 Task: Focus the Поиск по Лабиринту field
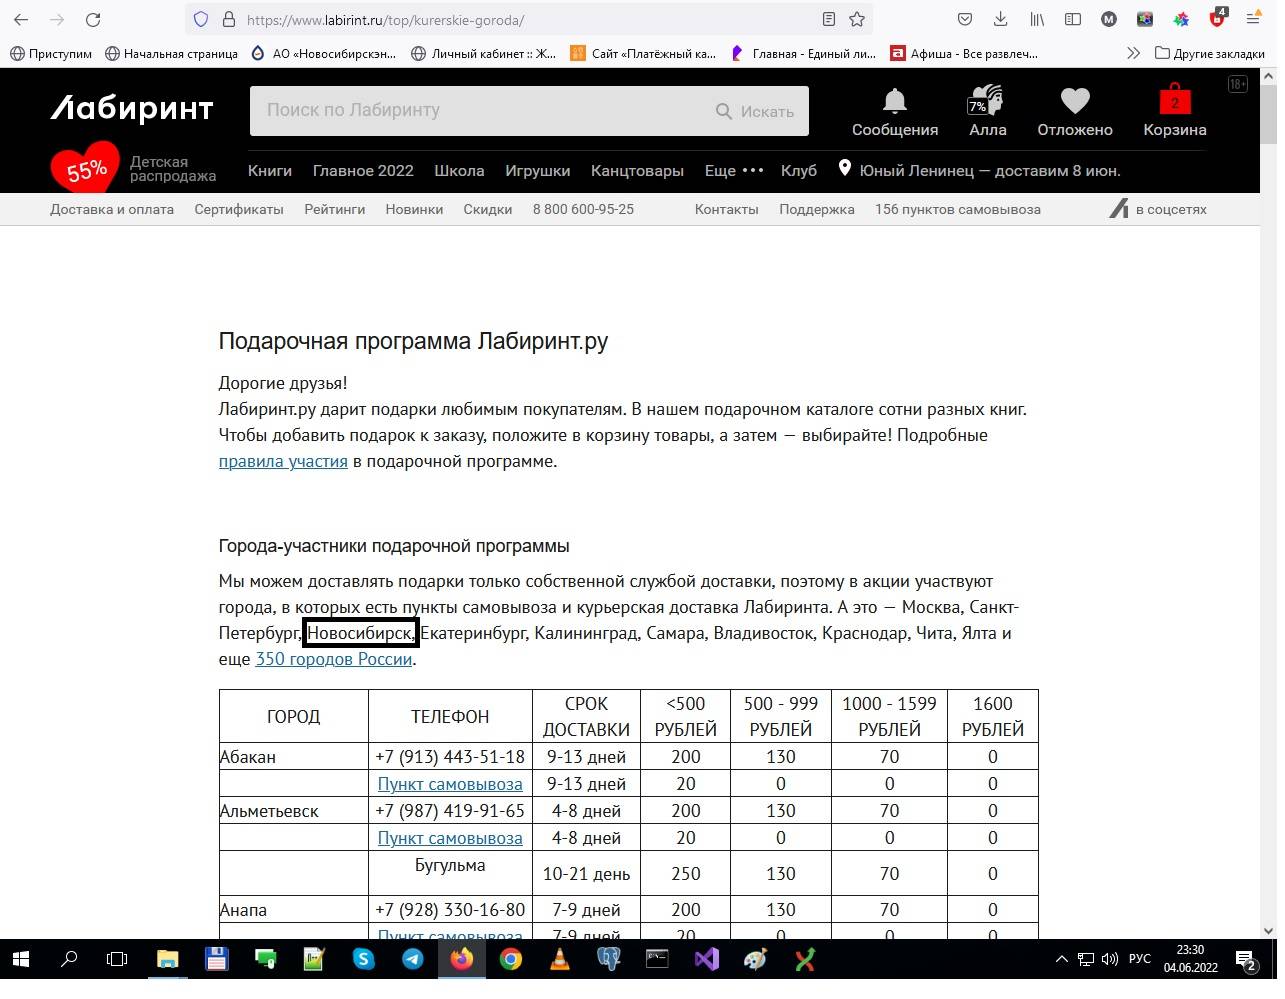480,110
